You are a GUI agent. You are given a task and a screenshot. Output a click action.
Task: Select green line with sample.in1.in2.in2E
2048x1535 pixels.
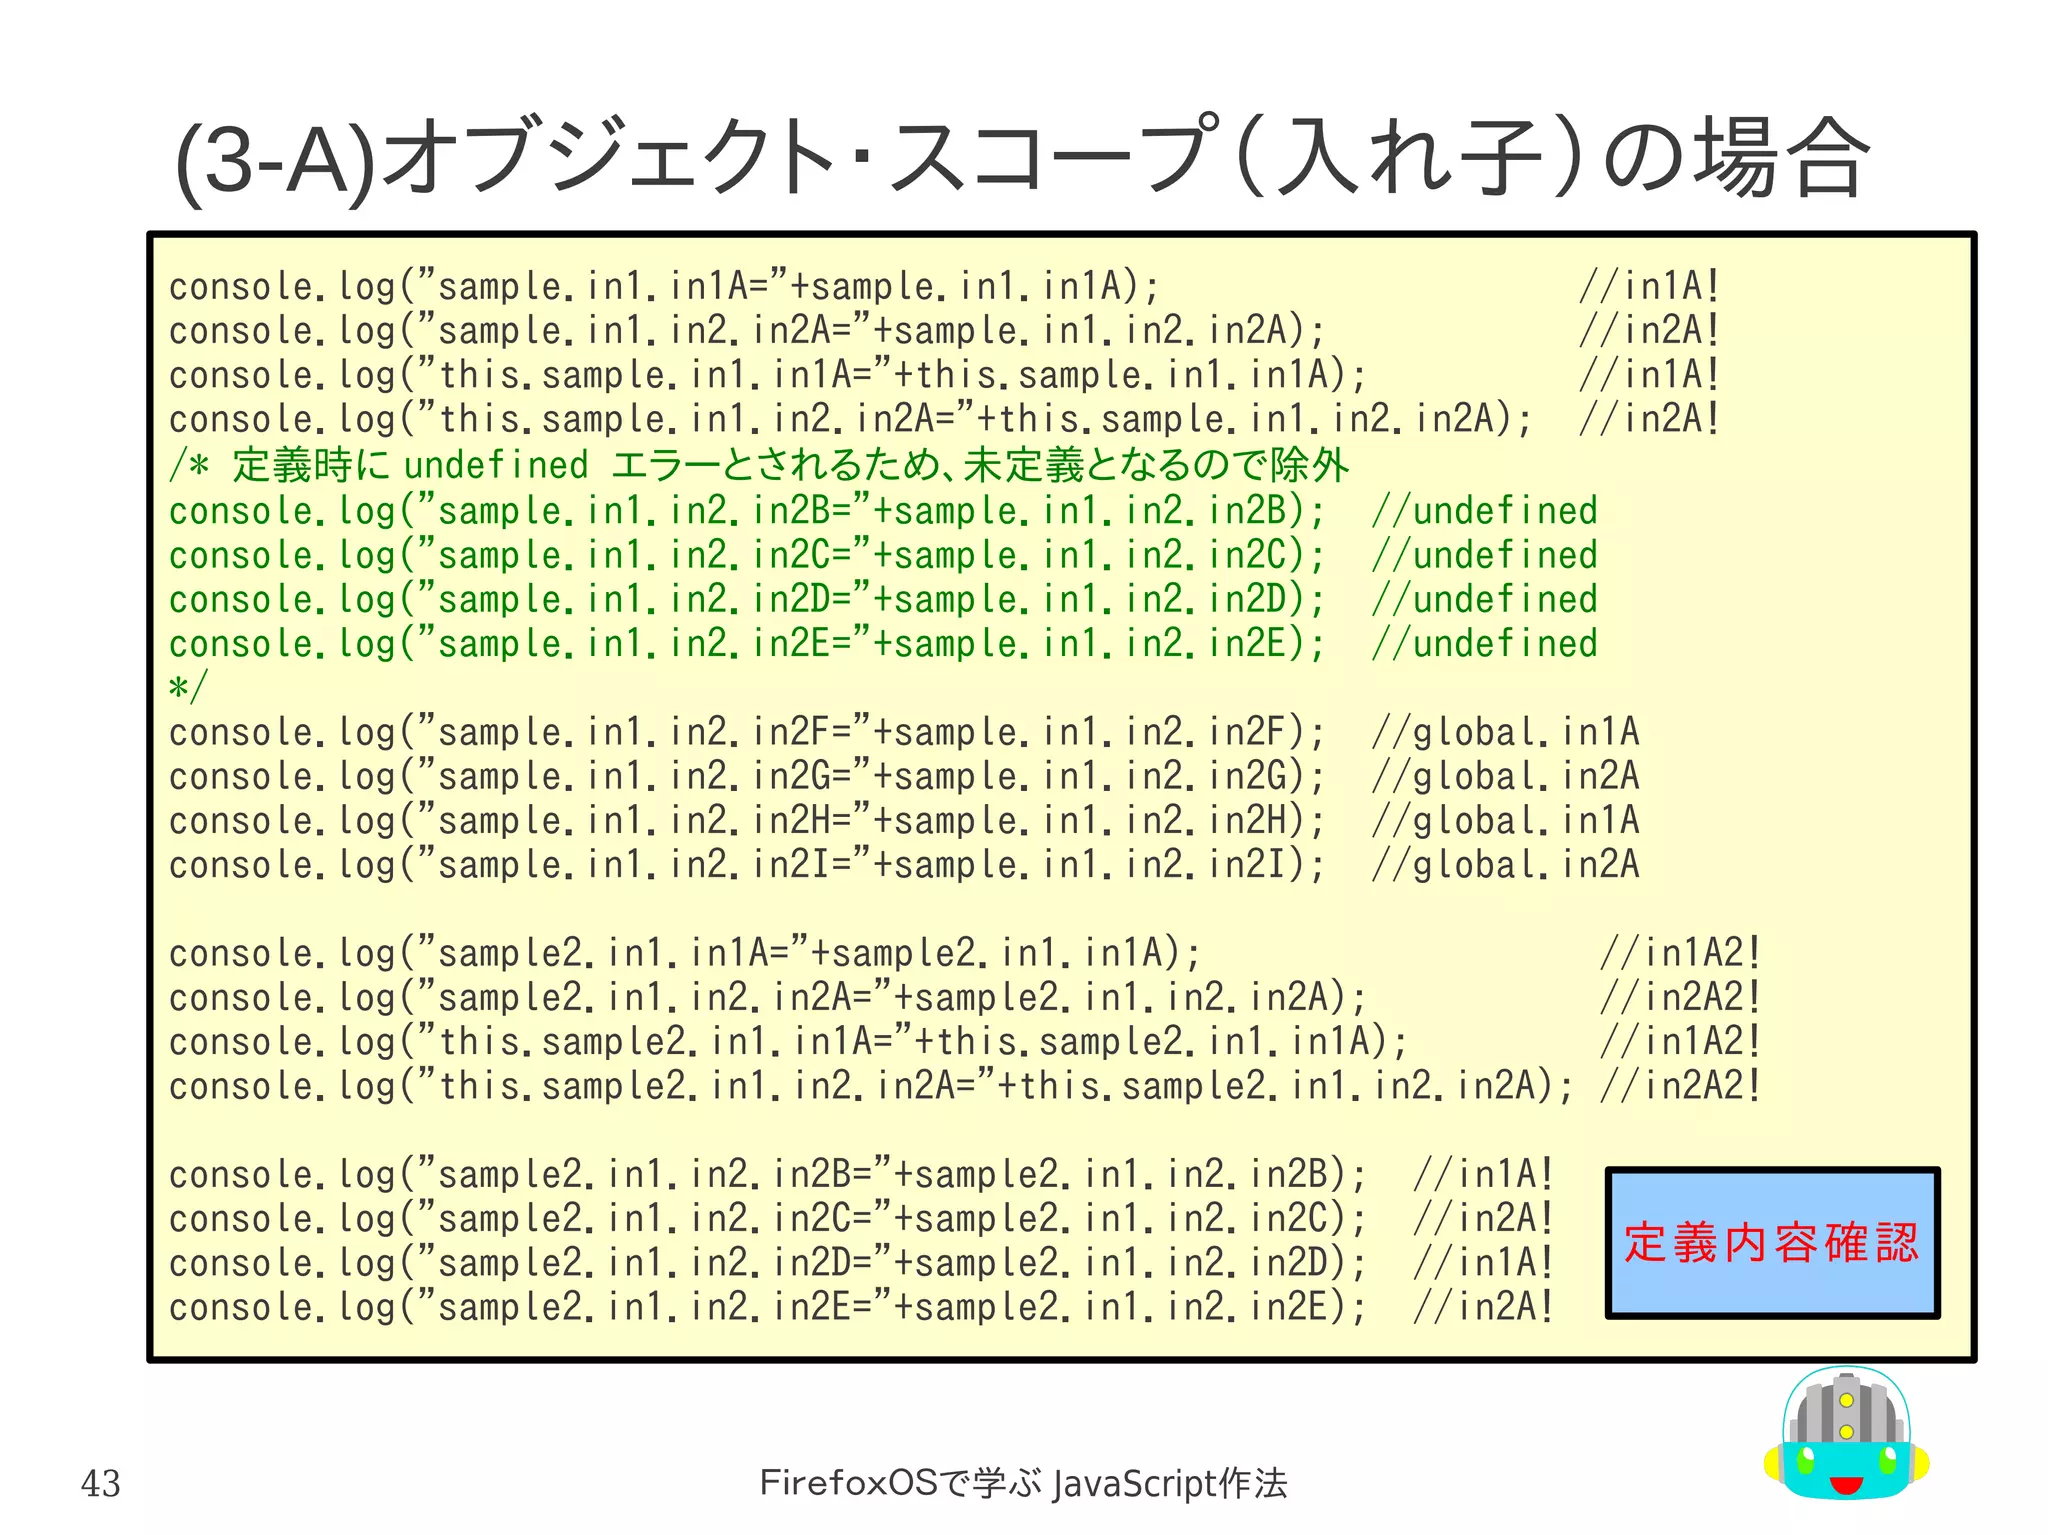coord(883,643)
